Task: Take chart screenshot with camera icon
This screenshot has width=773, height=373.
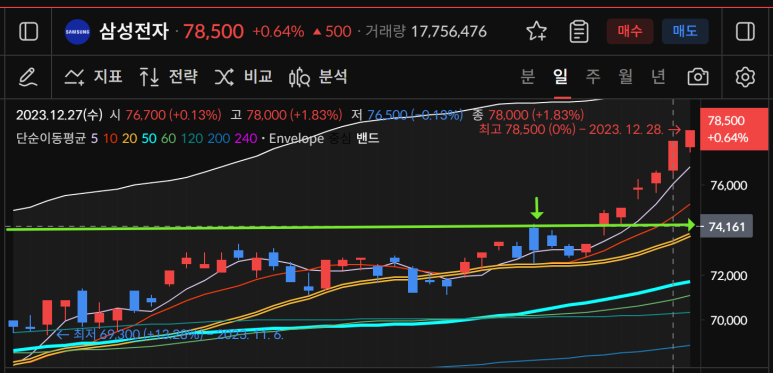Action: (698, 77)
